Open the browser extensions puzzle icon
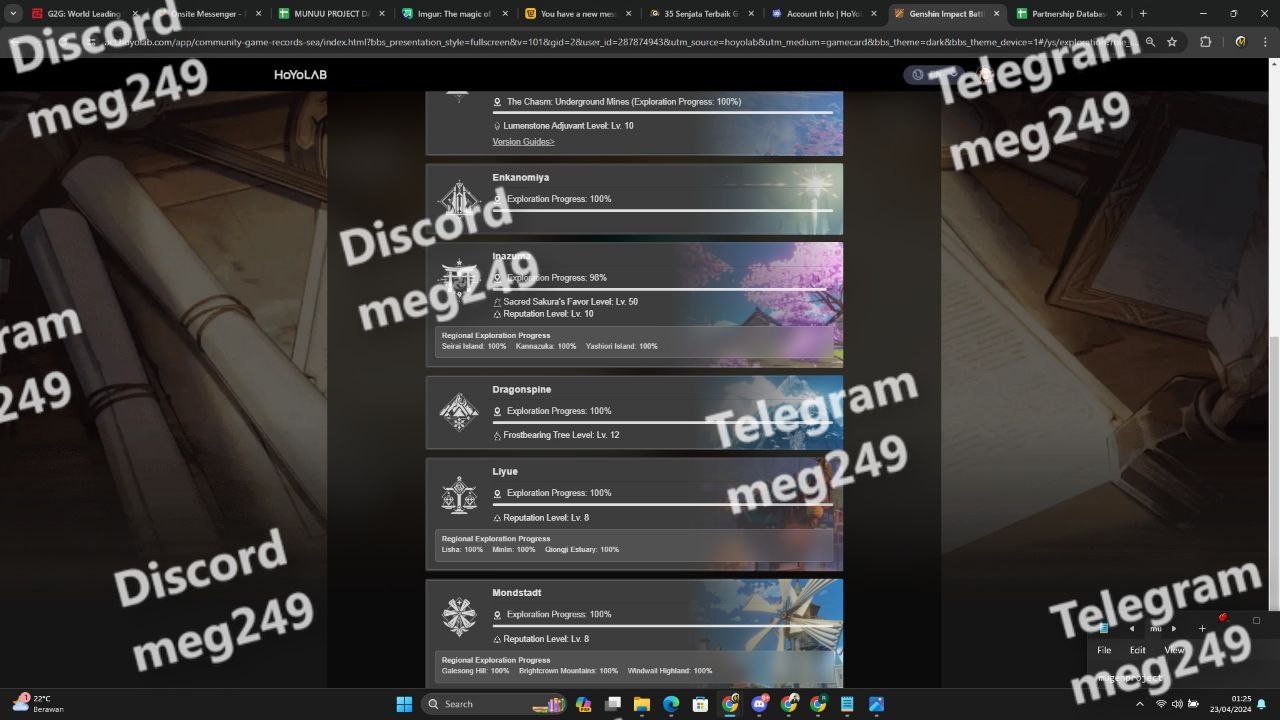Image resolution: width=1280 pixels, height=720 pixels. click(1205, 42)
